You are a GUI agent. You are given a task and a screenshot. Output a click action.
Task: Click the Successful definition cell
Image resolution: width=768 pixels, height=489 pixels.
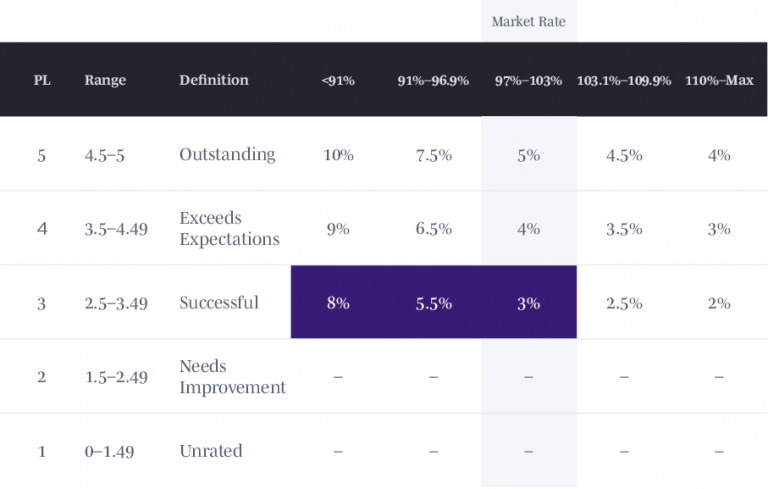click(219, 303)
